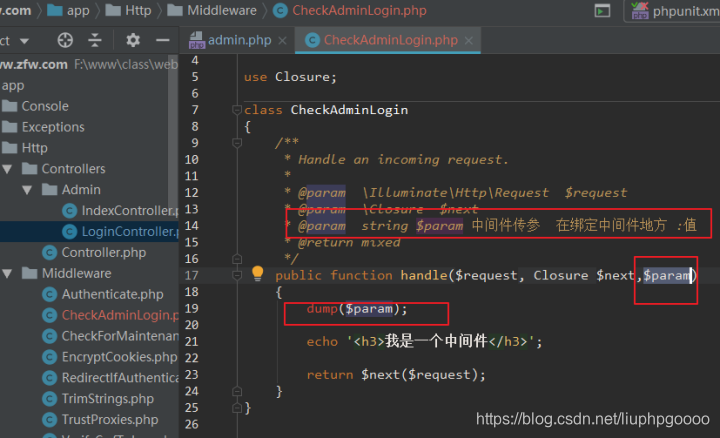The height and width of the screenshot is (438, 720).
Task: Click the run configuration icon beside phpunit
Action: [x=602, y=10]
